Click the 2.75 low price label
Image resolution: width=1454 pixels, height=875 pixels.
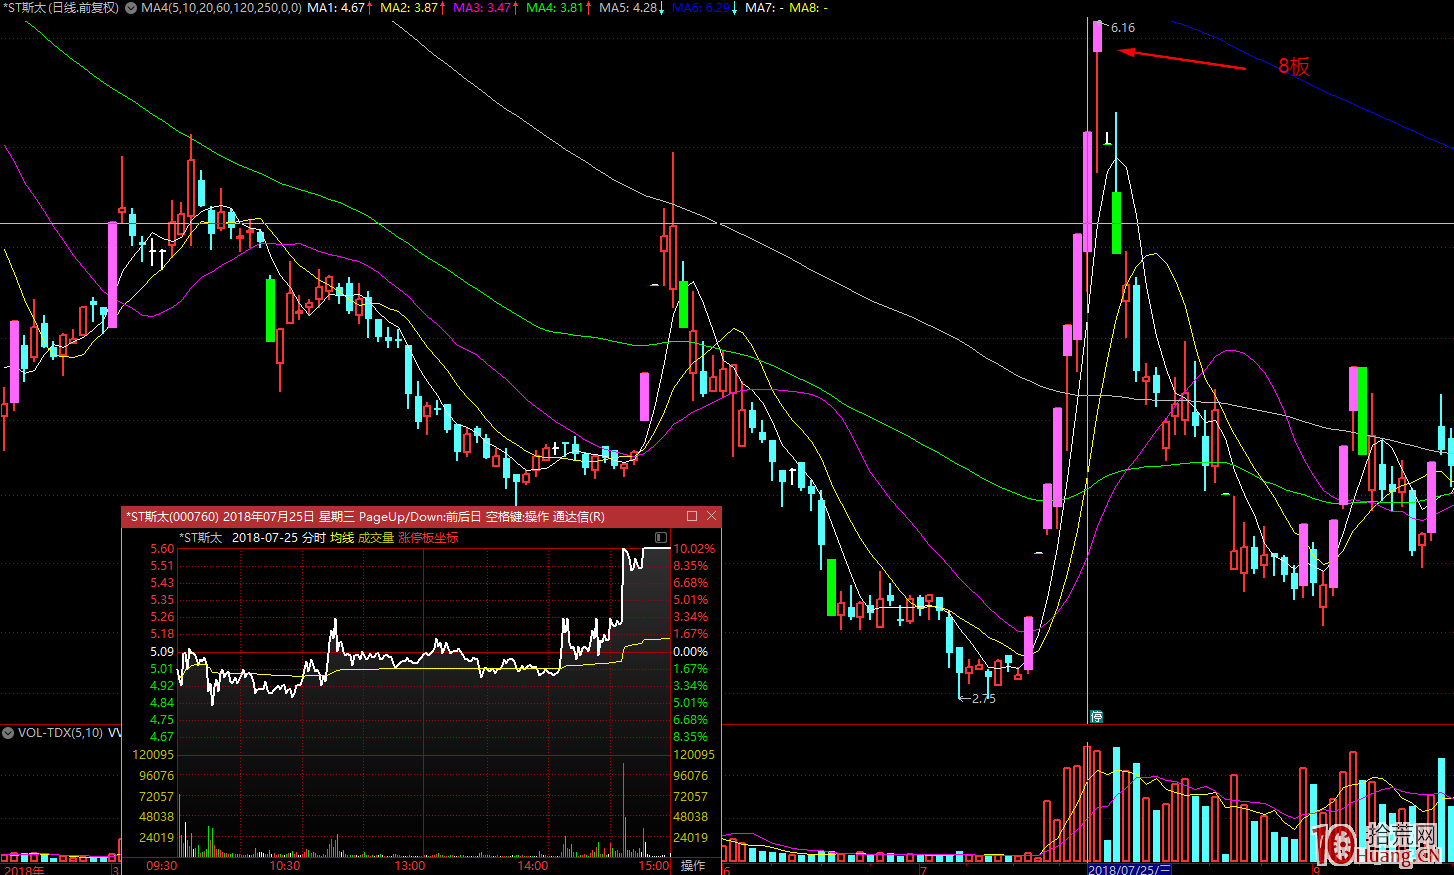point(983,698)
